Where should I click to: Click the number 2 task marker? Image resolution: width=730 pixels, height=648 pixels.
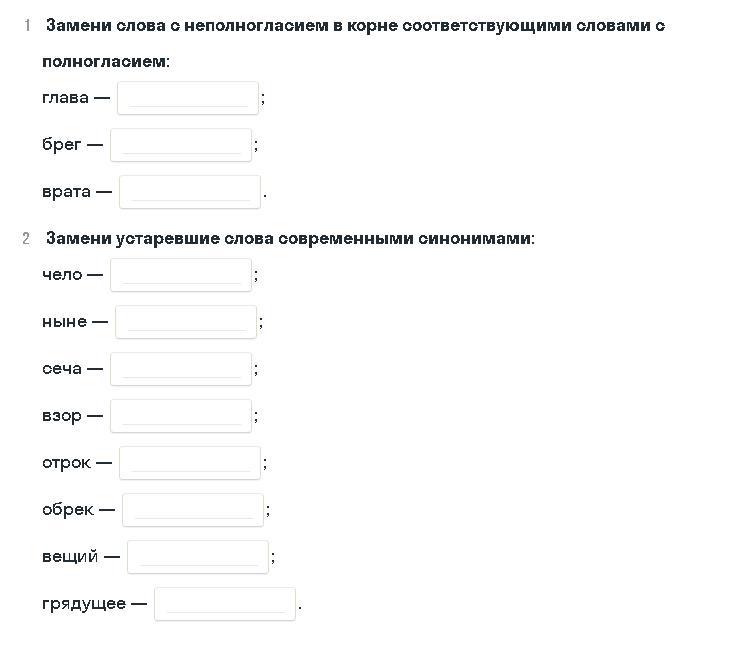click(26, 238)
